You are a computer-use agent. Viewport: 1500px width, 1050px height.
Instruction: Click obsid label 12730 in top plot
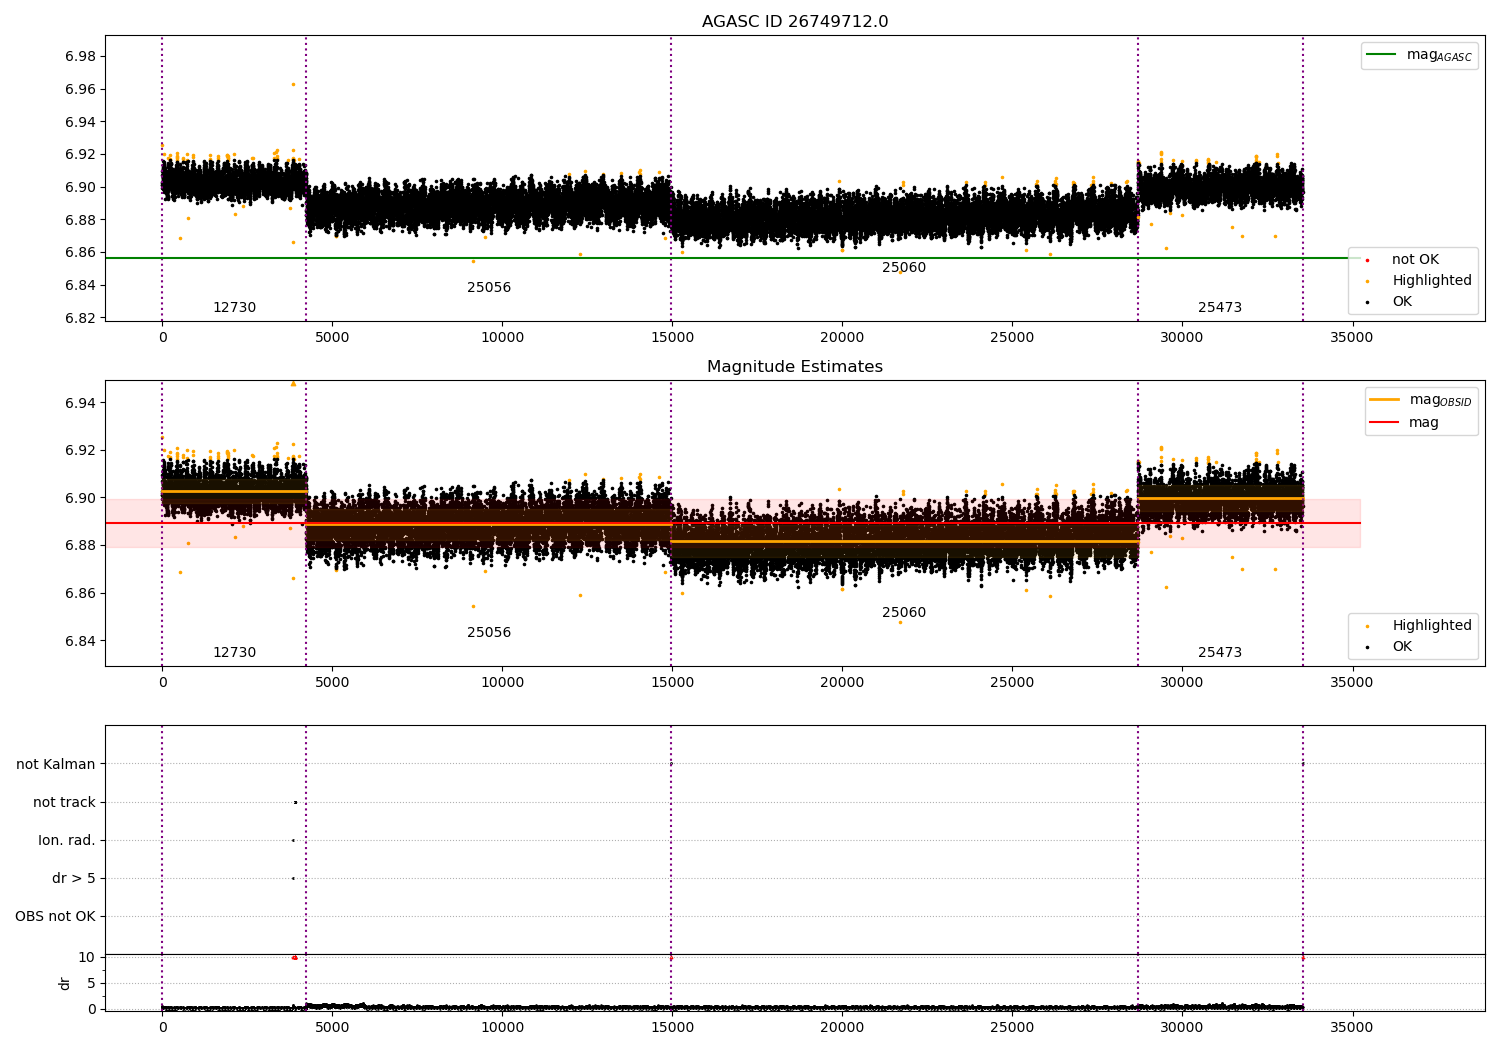pos(234,308)
